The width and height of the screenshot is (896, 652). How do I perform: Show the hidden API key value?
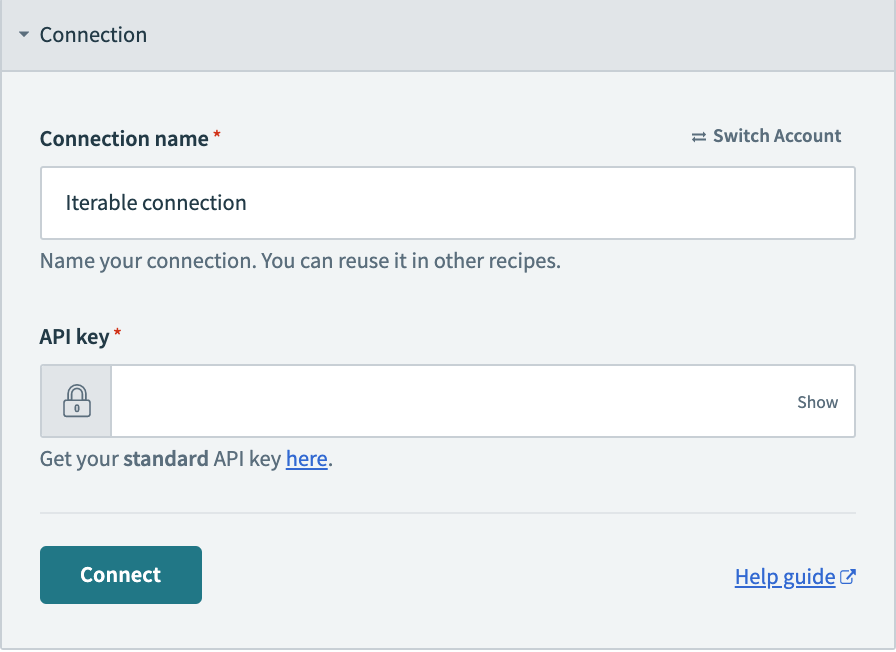click(x=817, y=401)
